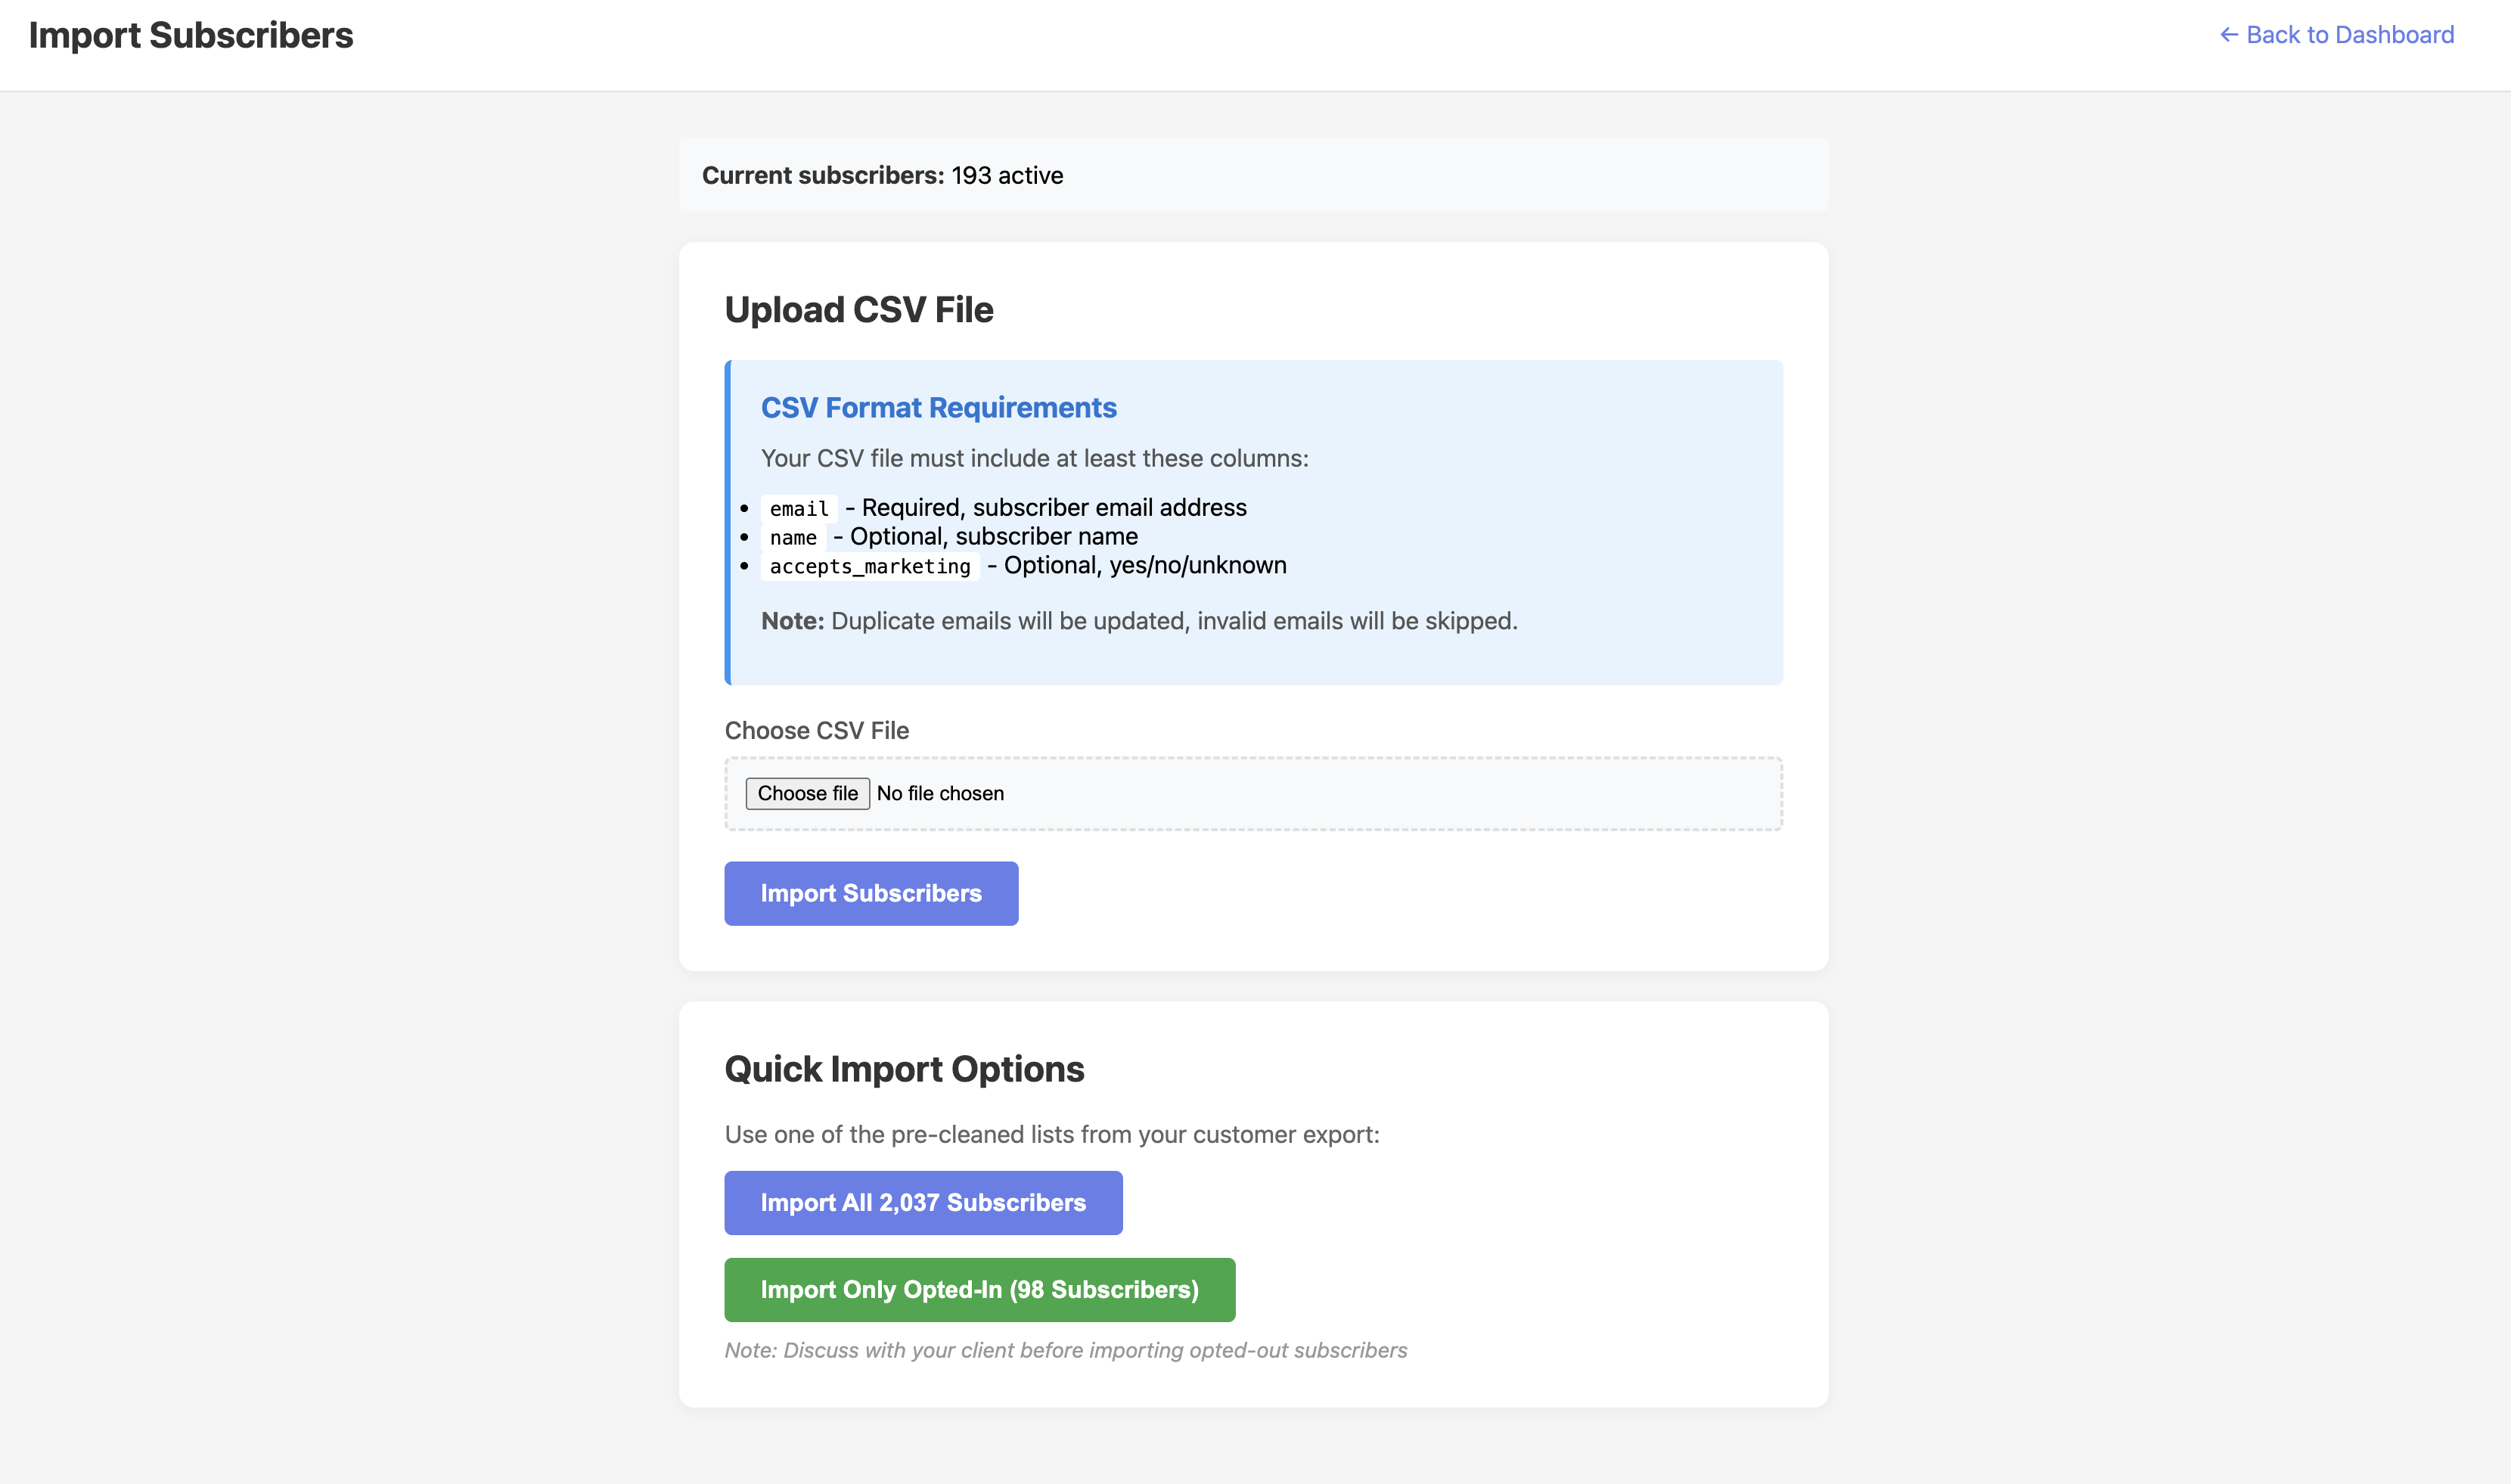This screenshot has width=2511, height=1484.
Task: Click the Current subscribers 193 active banner
Action: [x=882, y=175]
